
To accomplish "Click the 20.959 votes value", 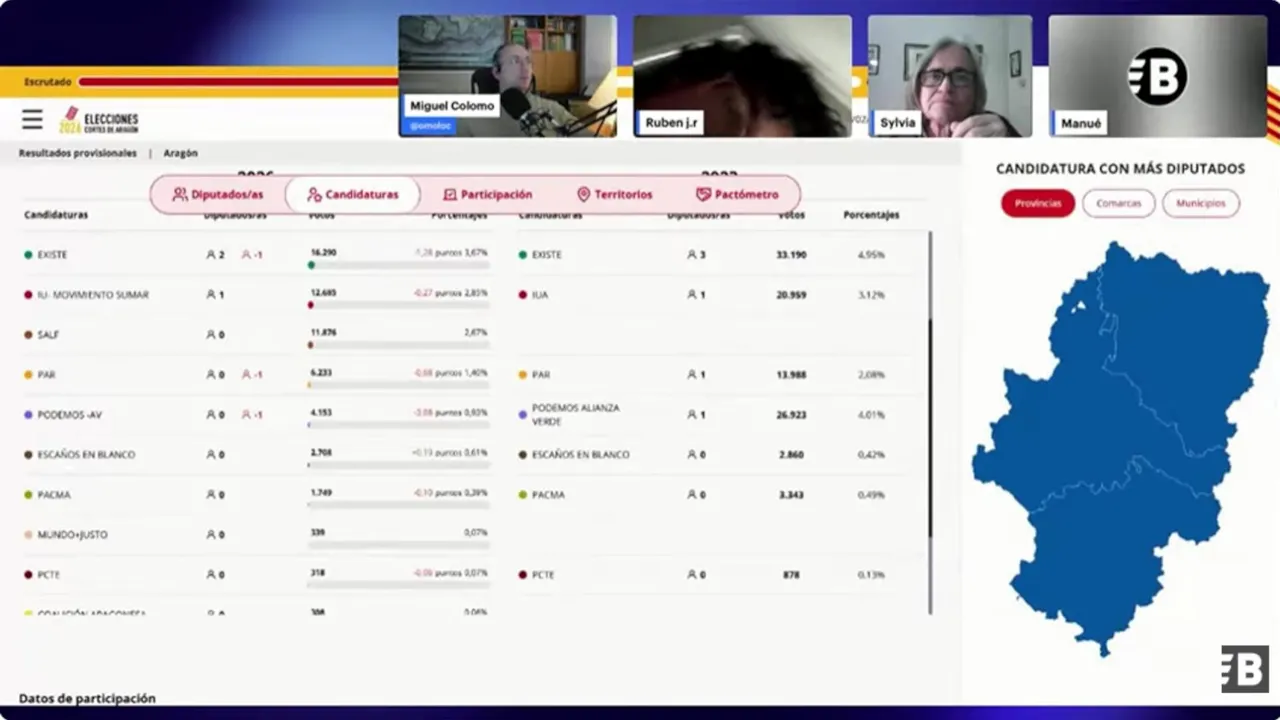I will [791, 295].
